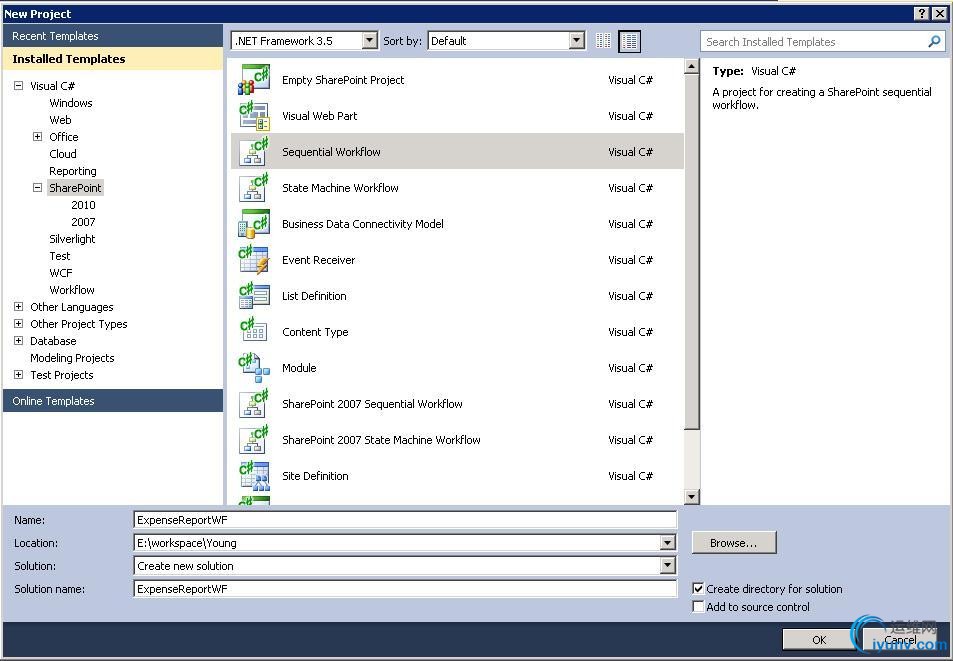Click the template list scroll up arrow
Screen dimensions: 953x661
click(x=692, y=66)
